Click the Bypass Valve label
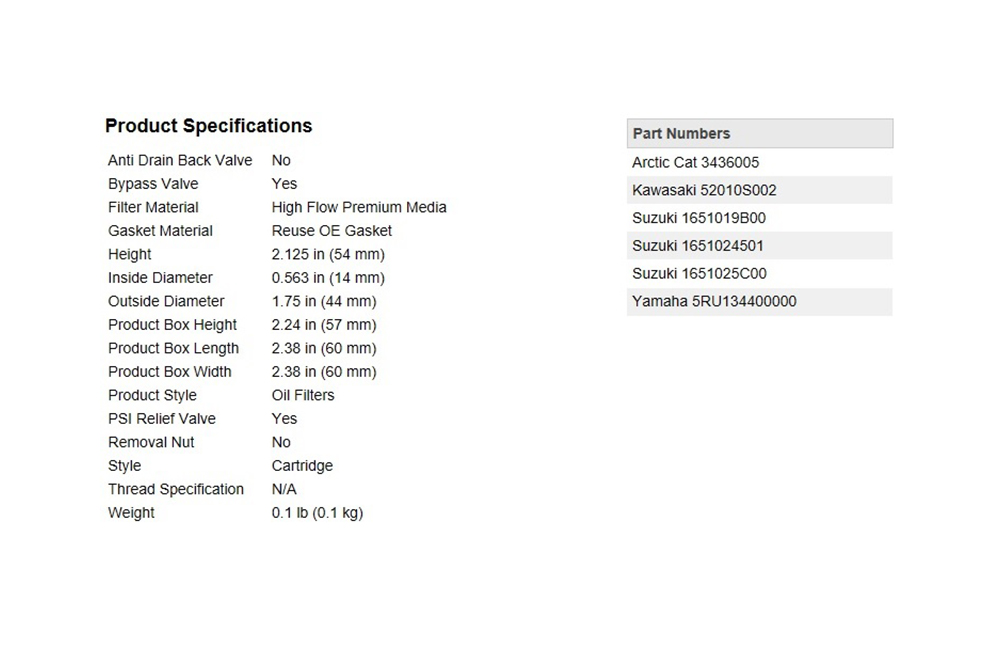 point(153,184)
